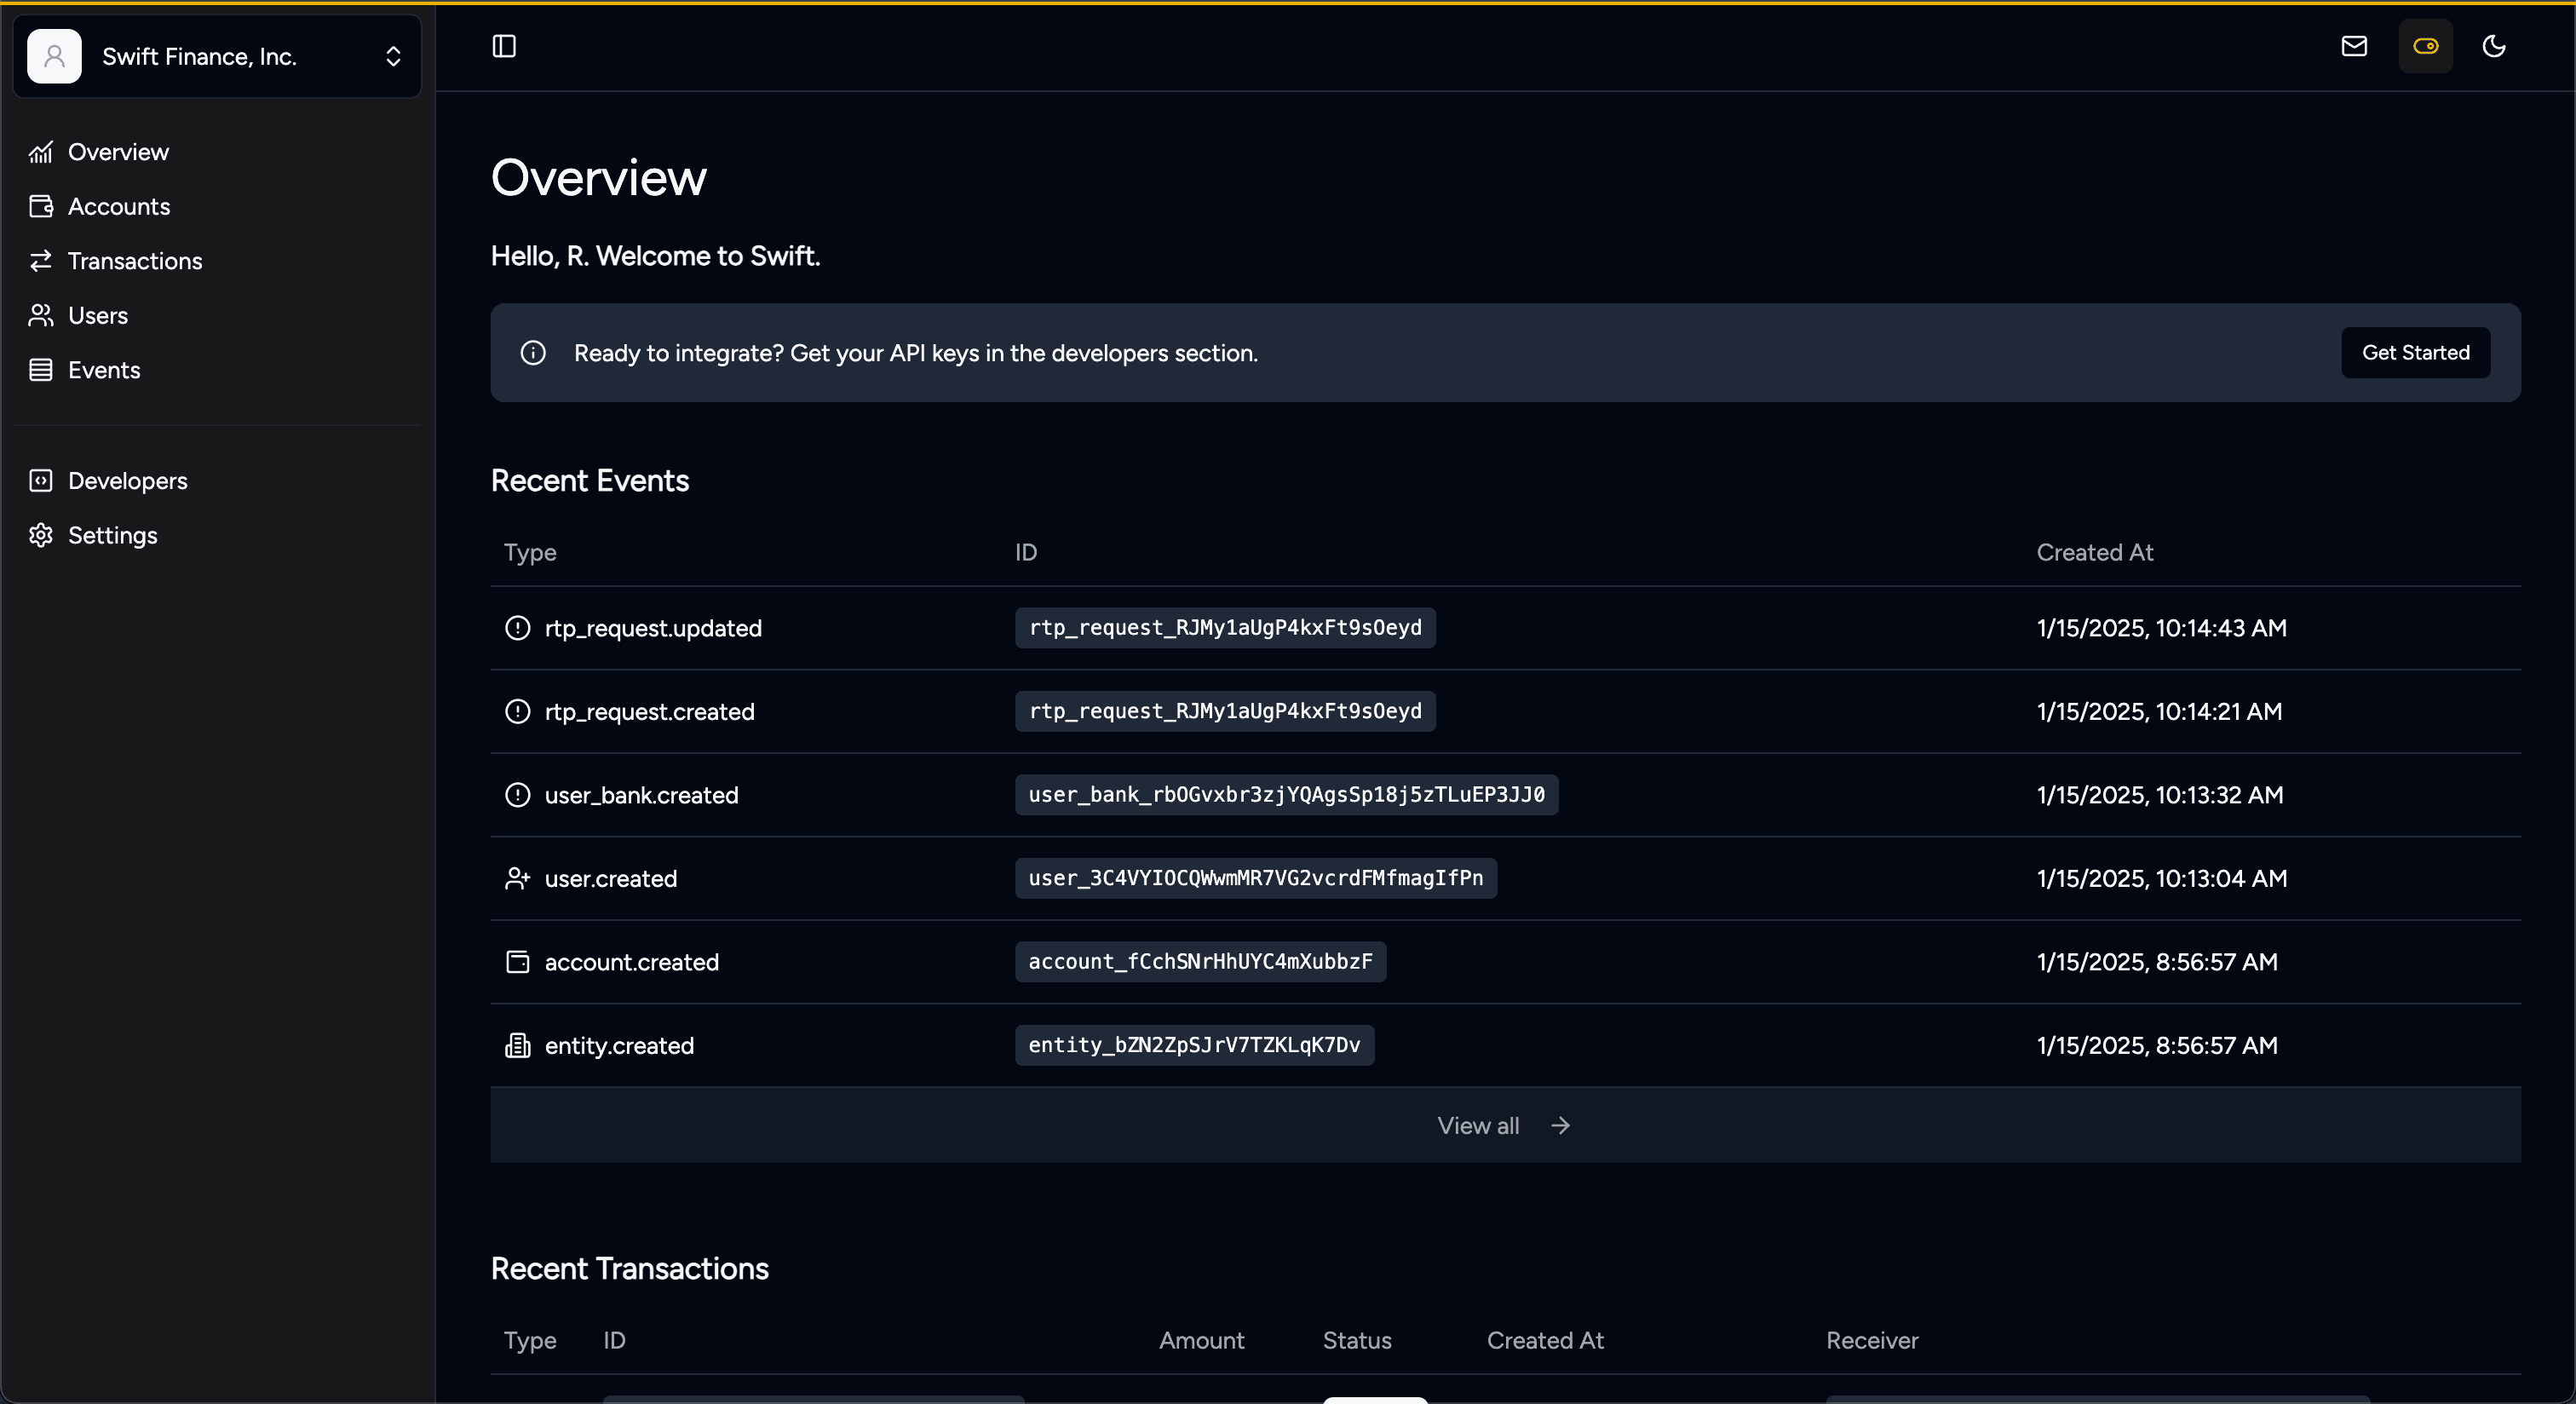
Task: Select the rtp_request.updated event type text
Action: pyautogui.click(x=653, y=628)
